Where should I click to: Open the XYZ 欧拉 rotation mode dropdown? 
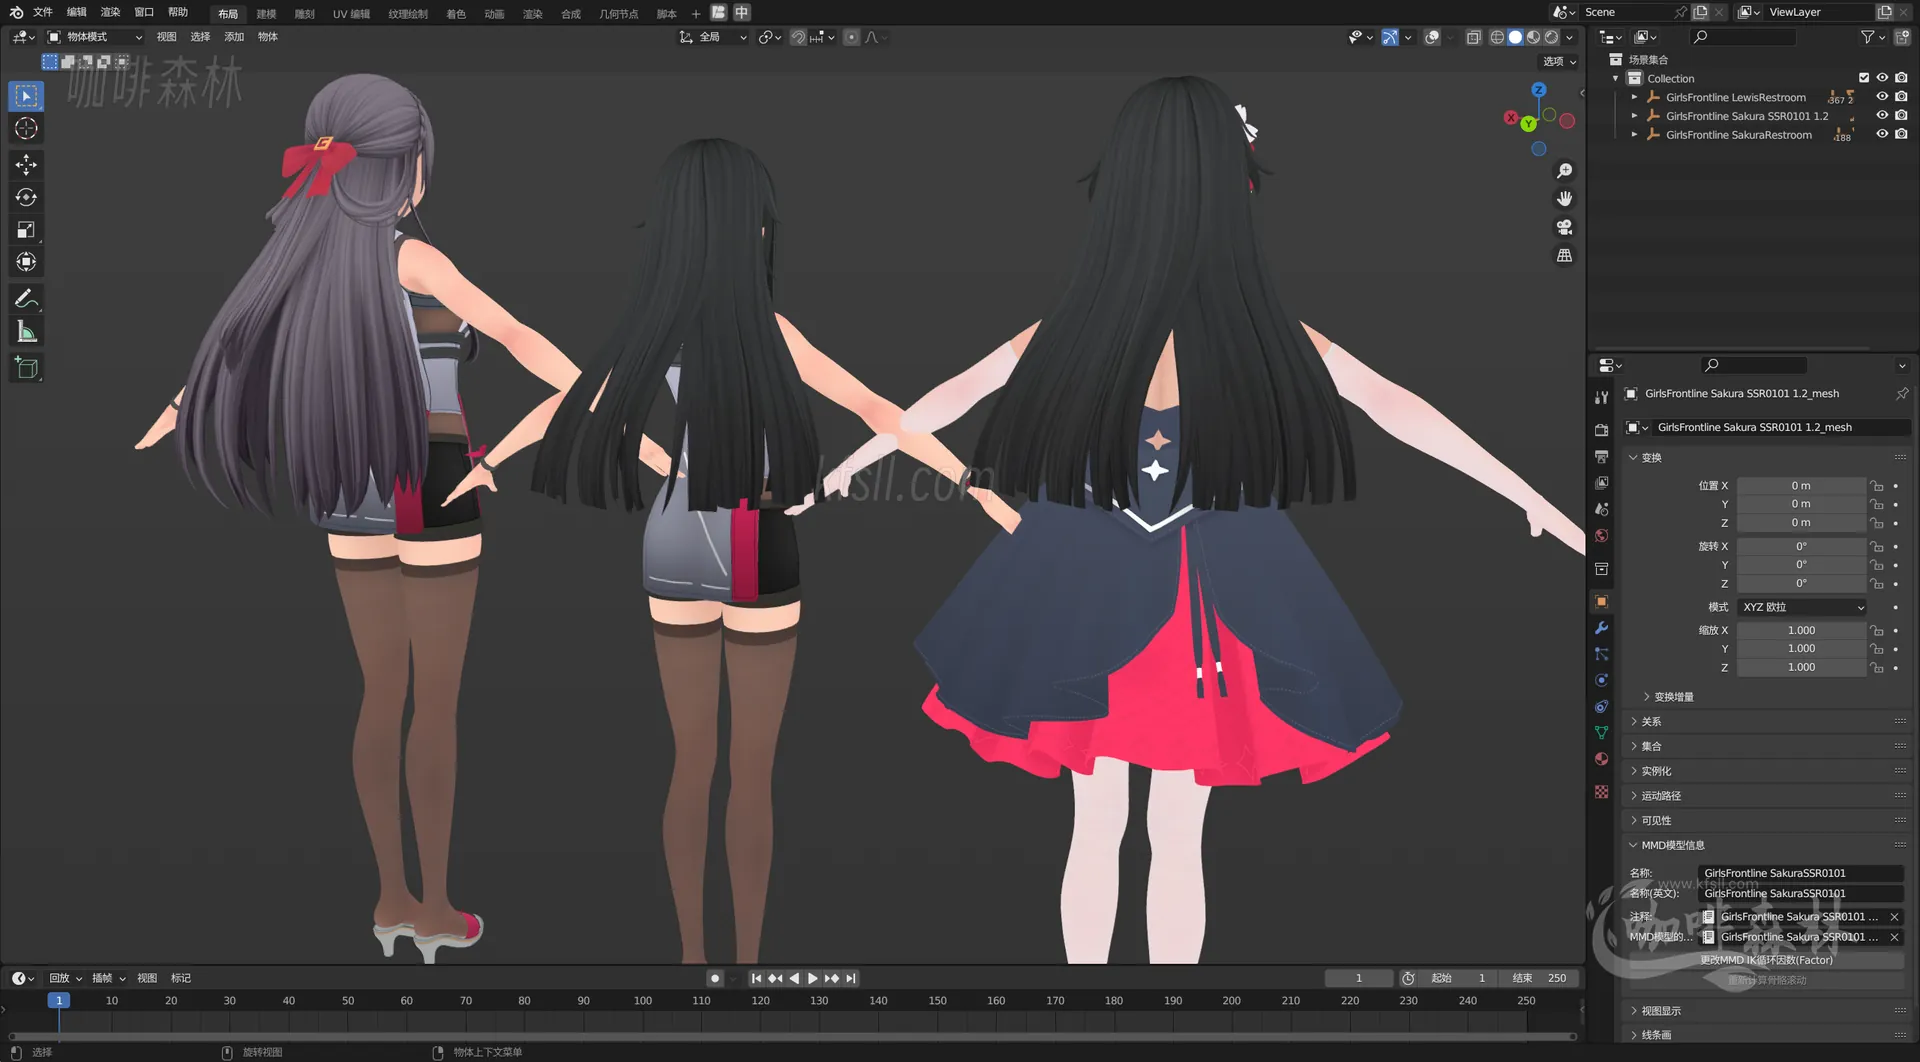pos(1800,607)
